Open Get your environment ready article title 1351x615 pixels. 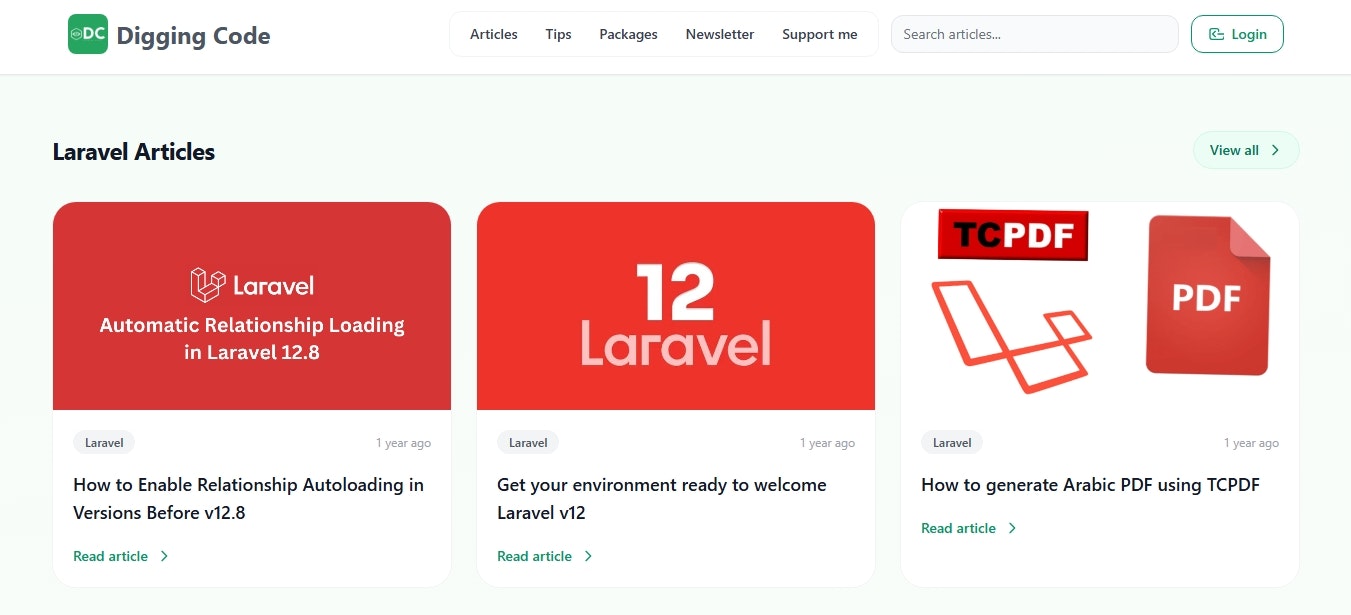point(662,498)
